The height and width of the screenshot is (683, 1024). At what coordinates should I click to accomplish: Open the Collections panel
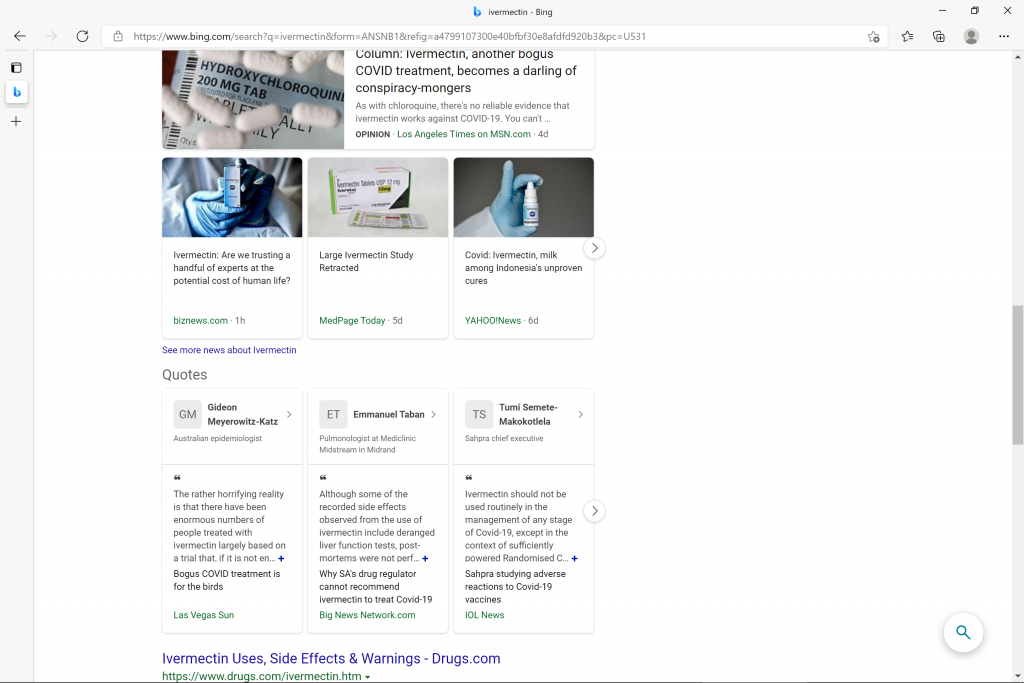coord(938,37)
